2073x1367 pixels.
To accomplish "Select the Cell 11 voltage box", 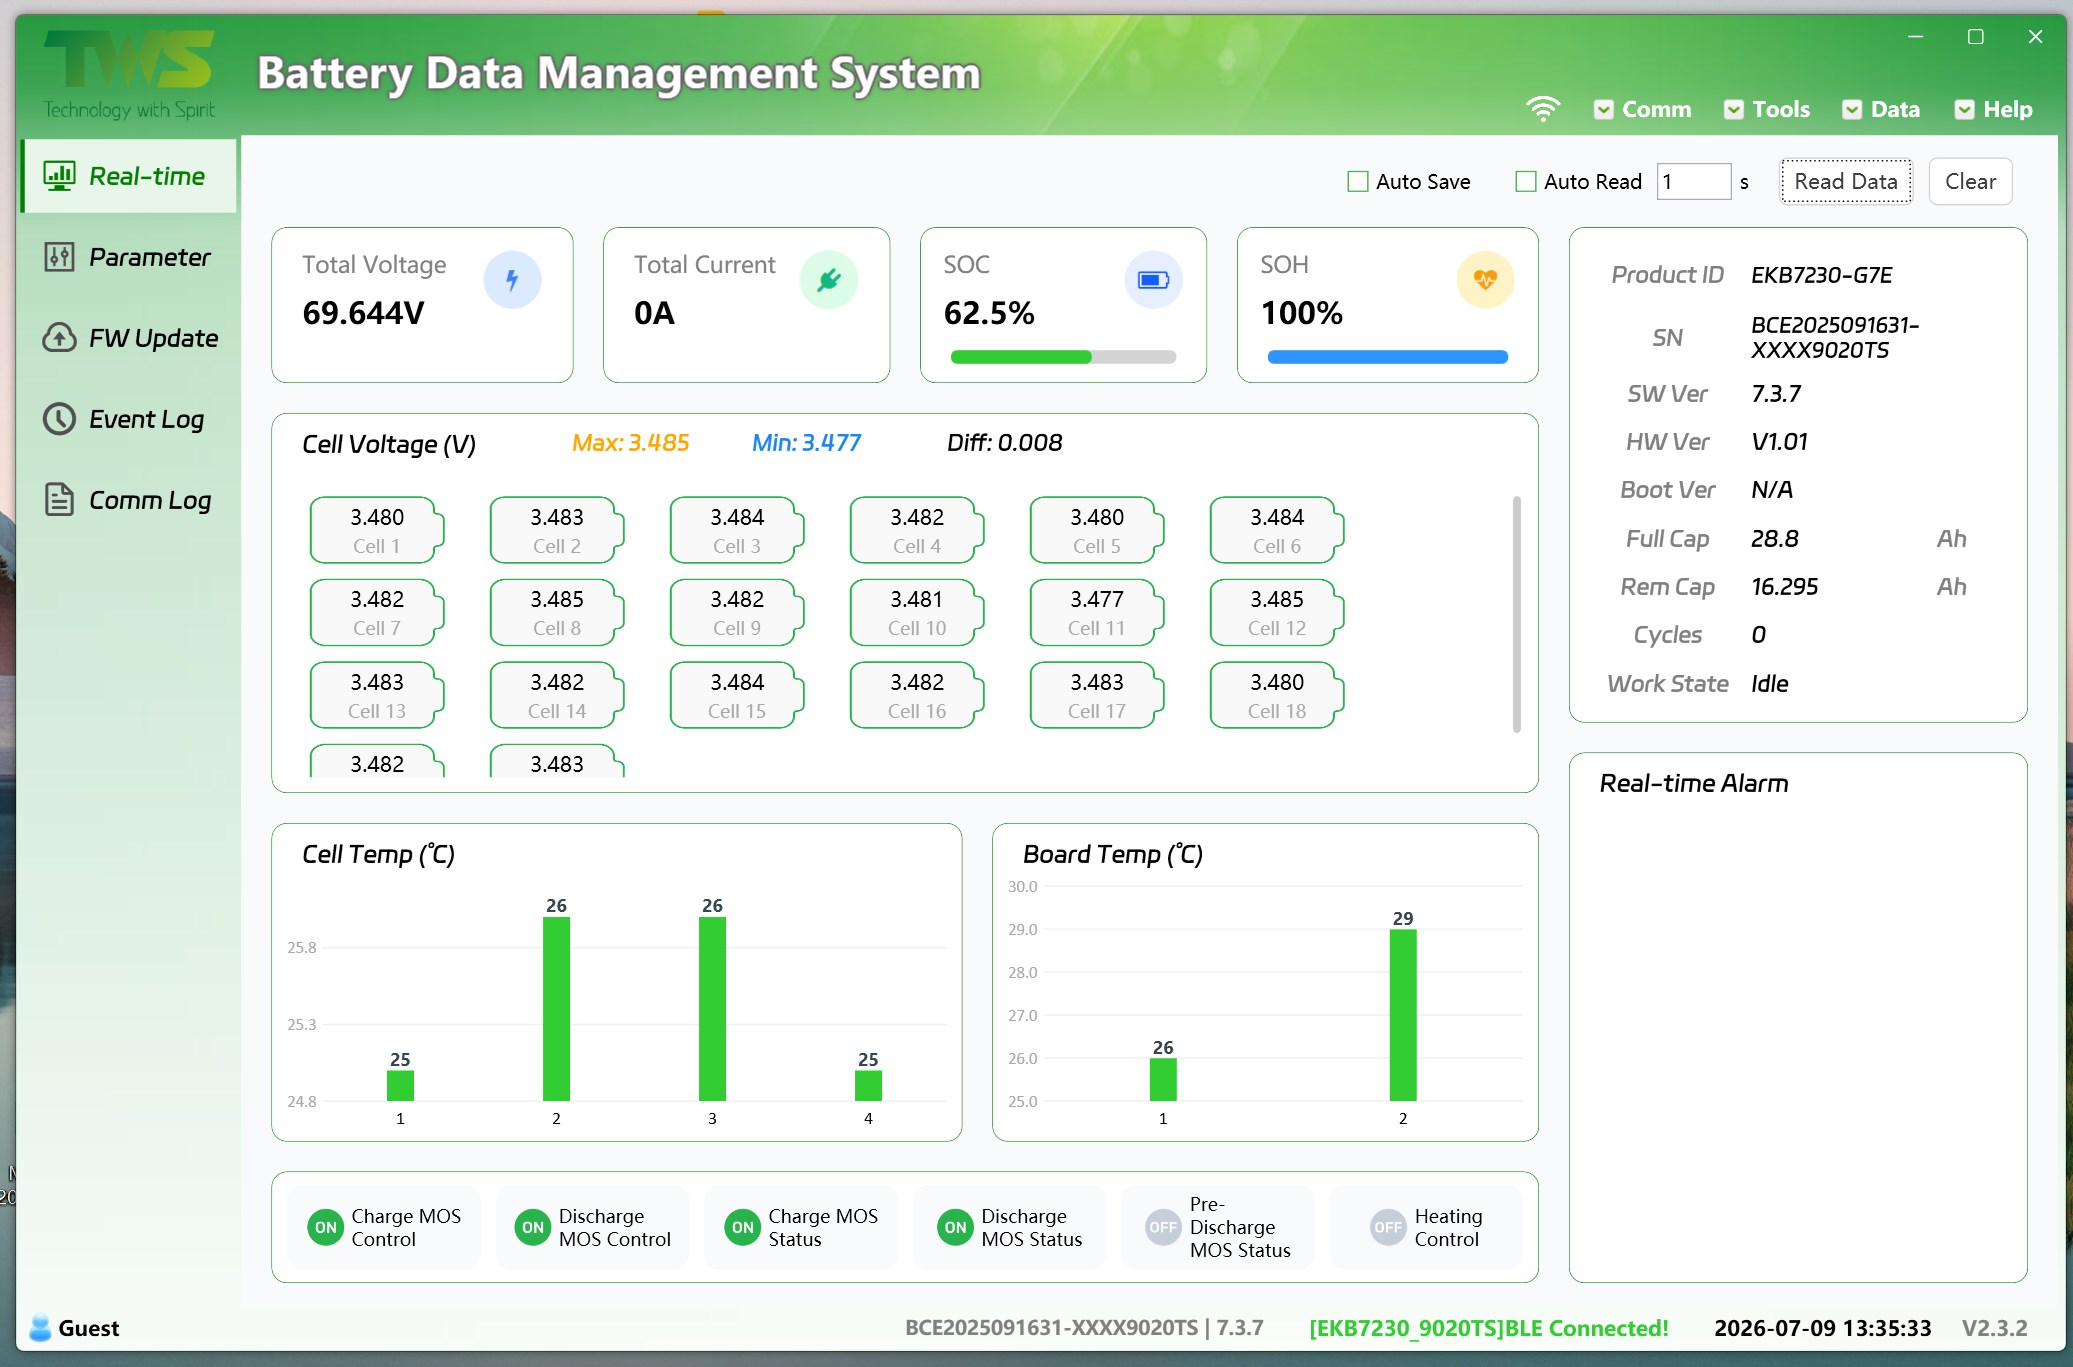I will click(1097, 613).
